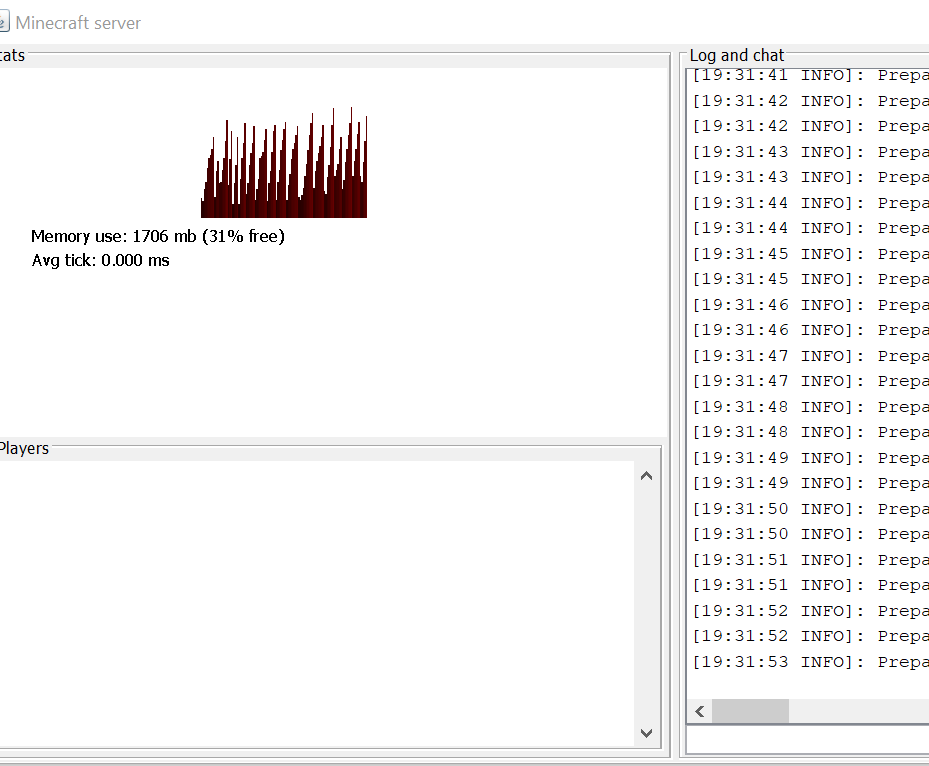Click the 'Log and chat' panel label

point(736,55)
